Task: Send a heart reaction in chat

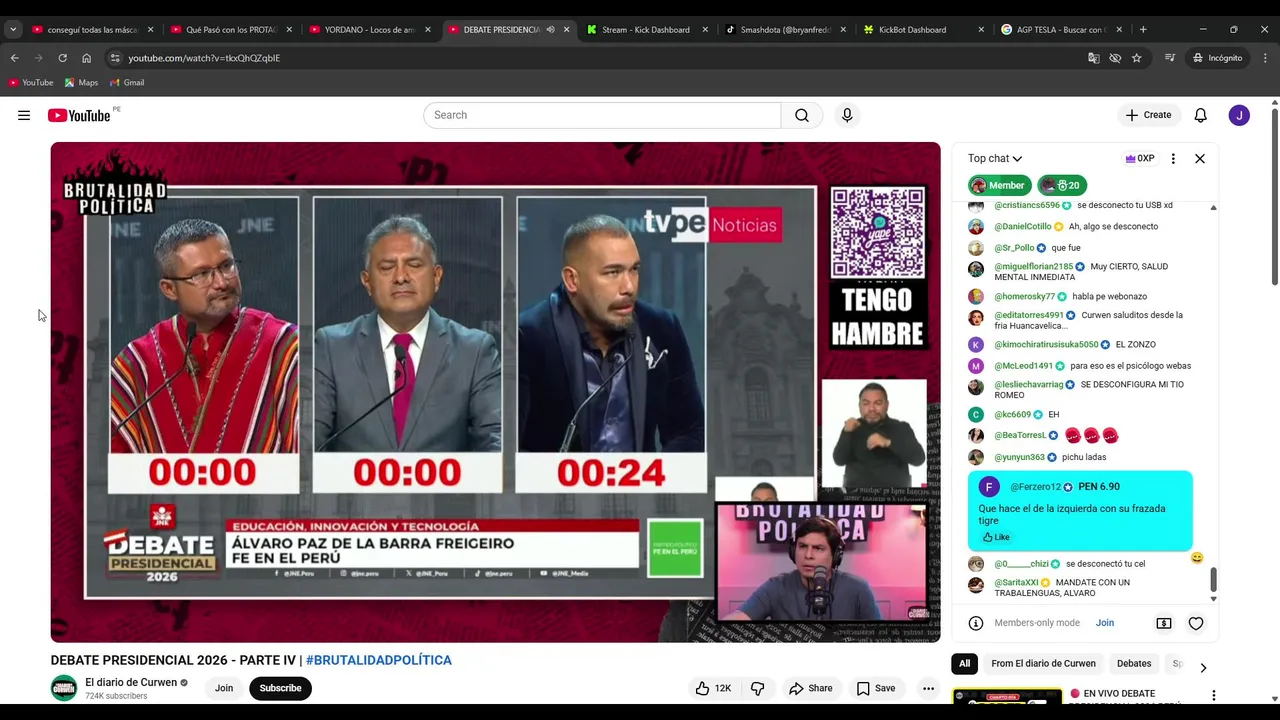Action: click(x=1196, y=623)
